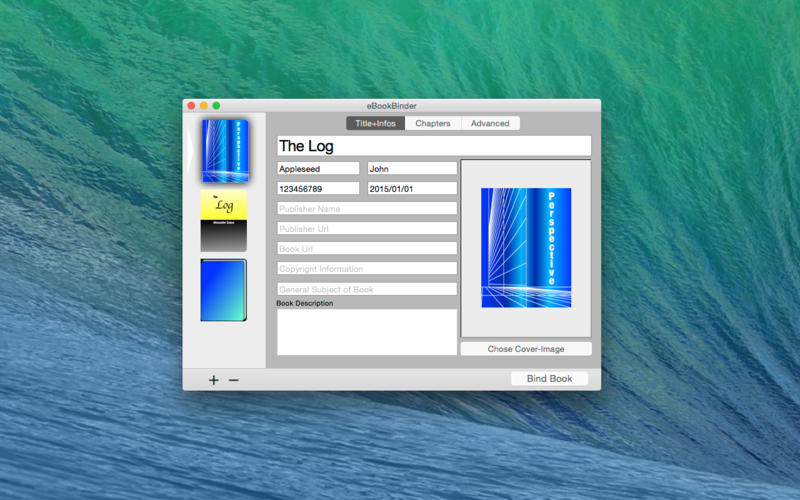Image resolution: width=800 pixels, height=500 pixels.
Task: Zoom eBookBinder window with green button
Action: coord(216,106)
